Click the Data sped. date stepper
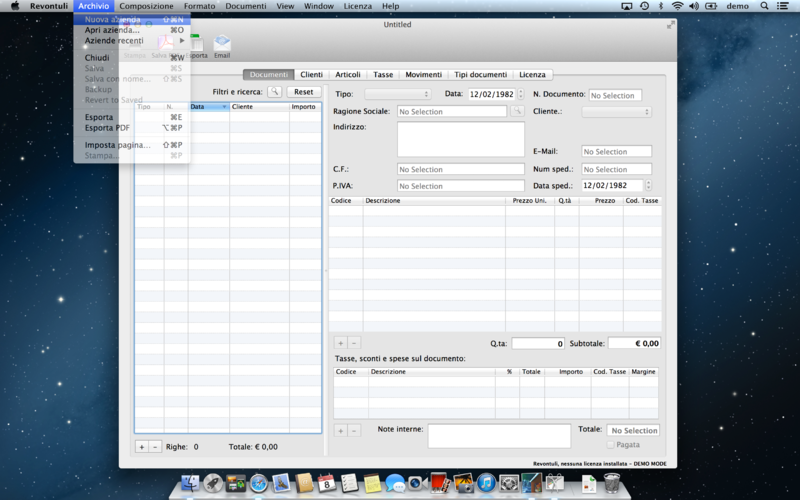Screen dimensions: 800x500 [x=648, y=185]
